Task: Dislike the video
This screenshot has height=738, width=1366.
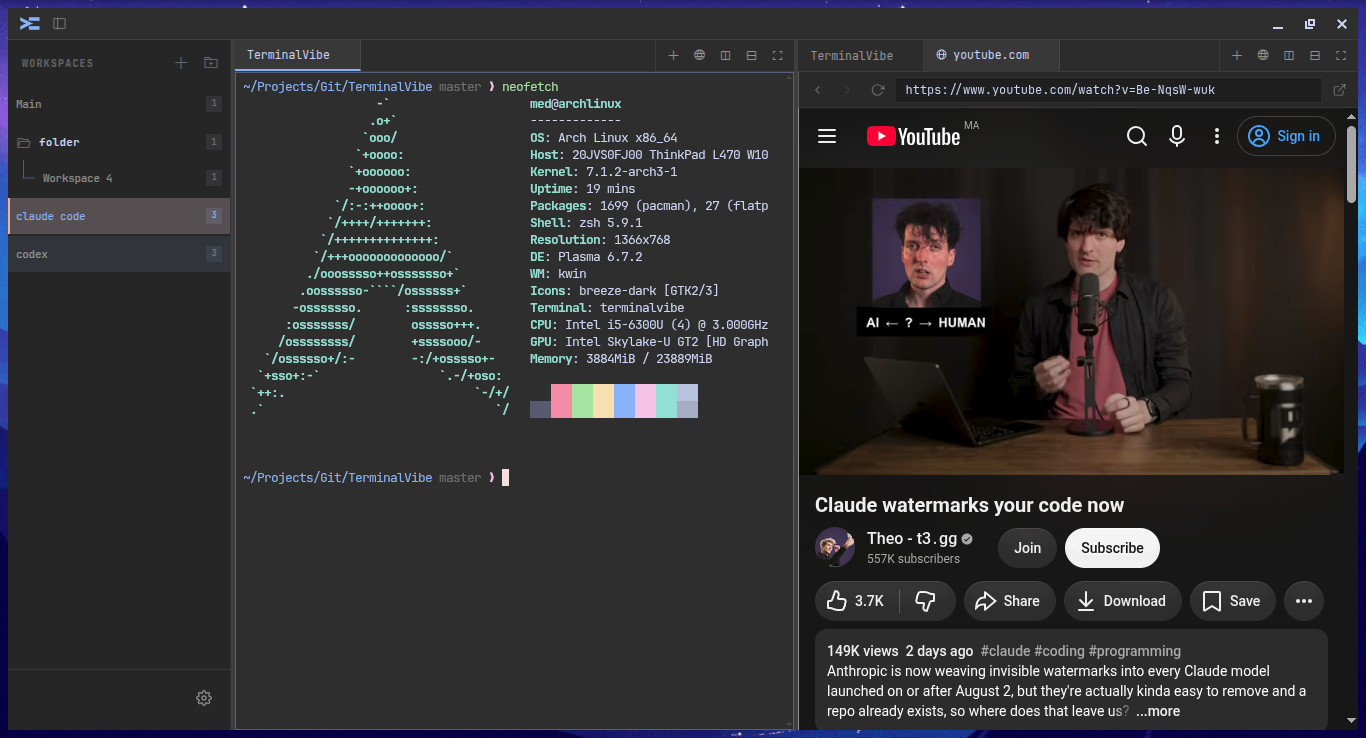Action: (926, 601)
